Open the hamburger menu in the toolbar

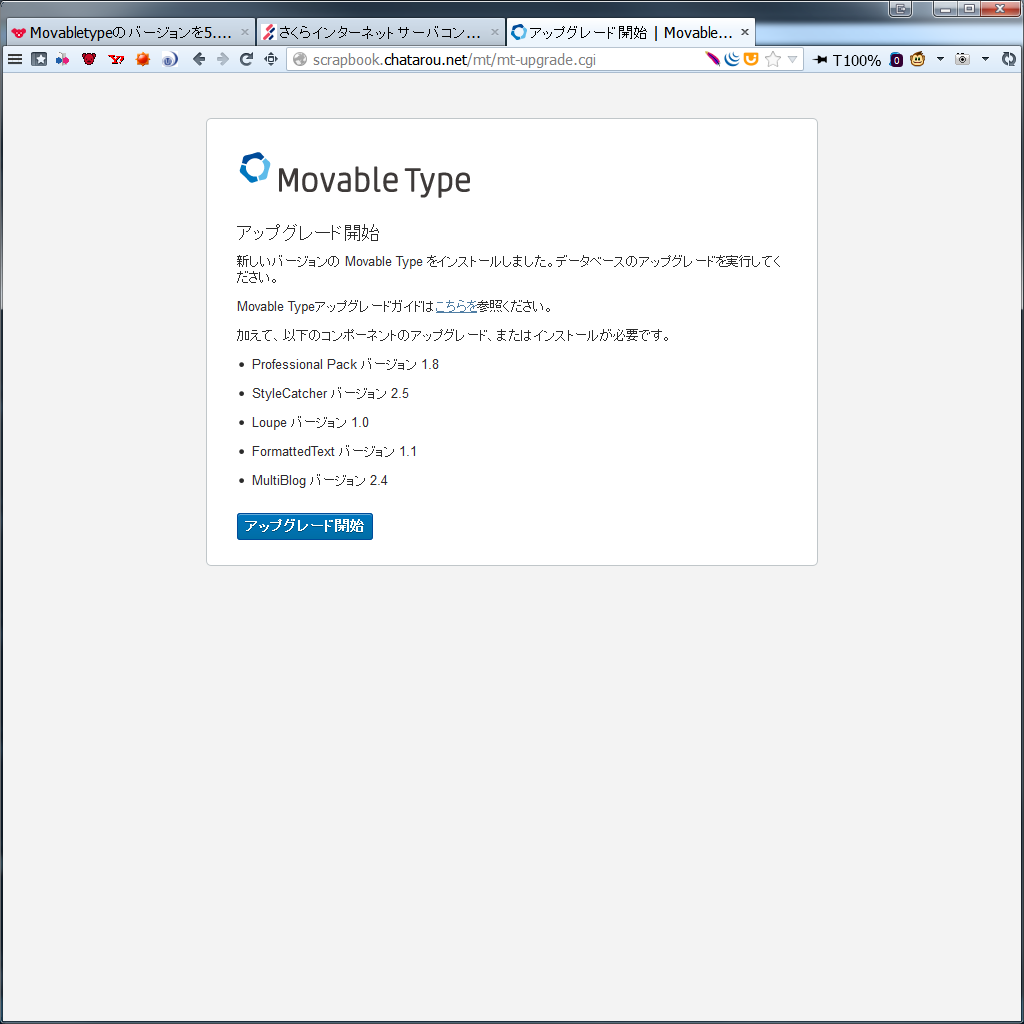(15, 59)
